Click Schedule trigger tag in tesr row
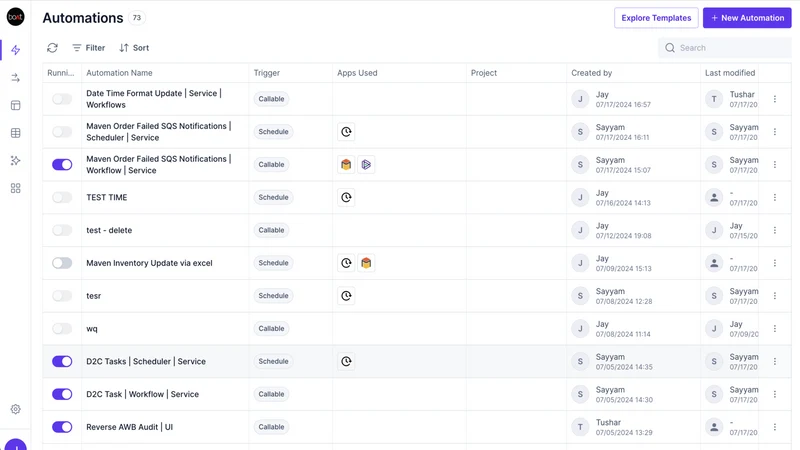This screenshot has height=450, width=800. [273, 295]
